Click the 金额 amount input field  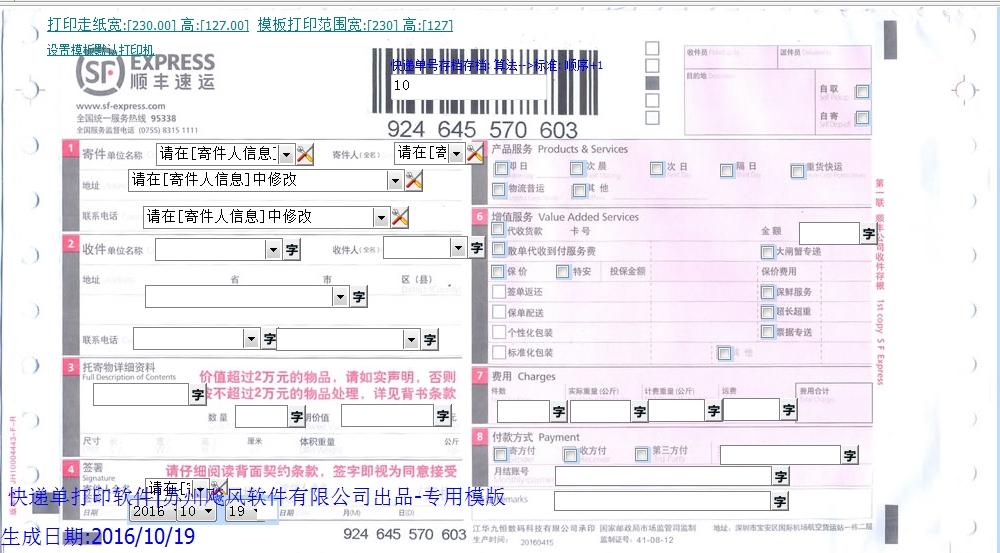point(829,233)
